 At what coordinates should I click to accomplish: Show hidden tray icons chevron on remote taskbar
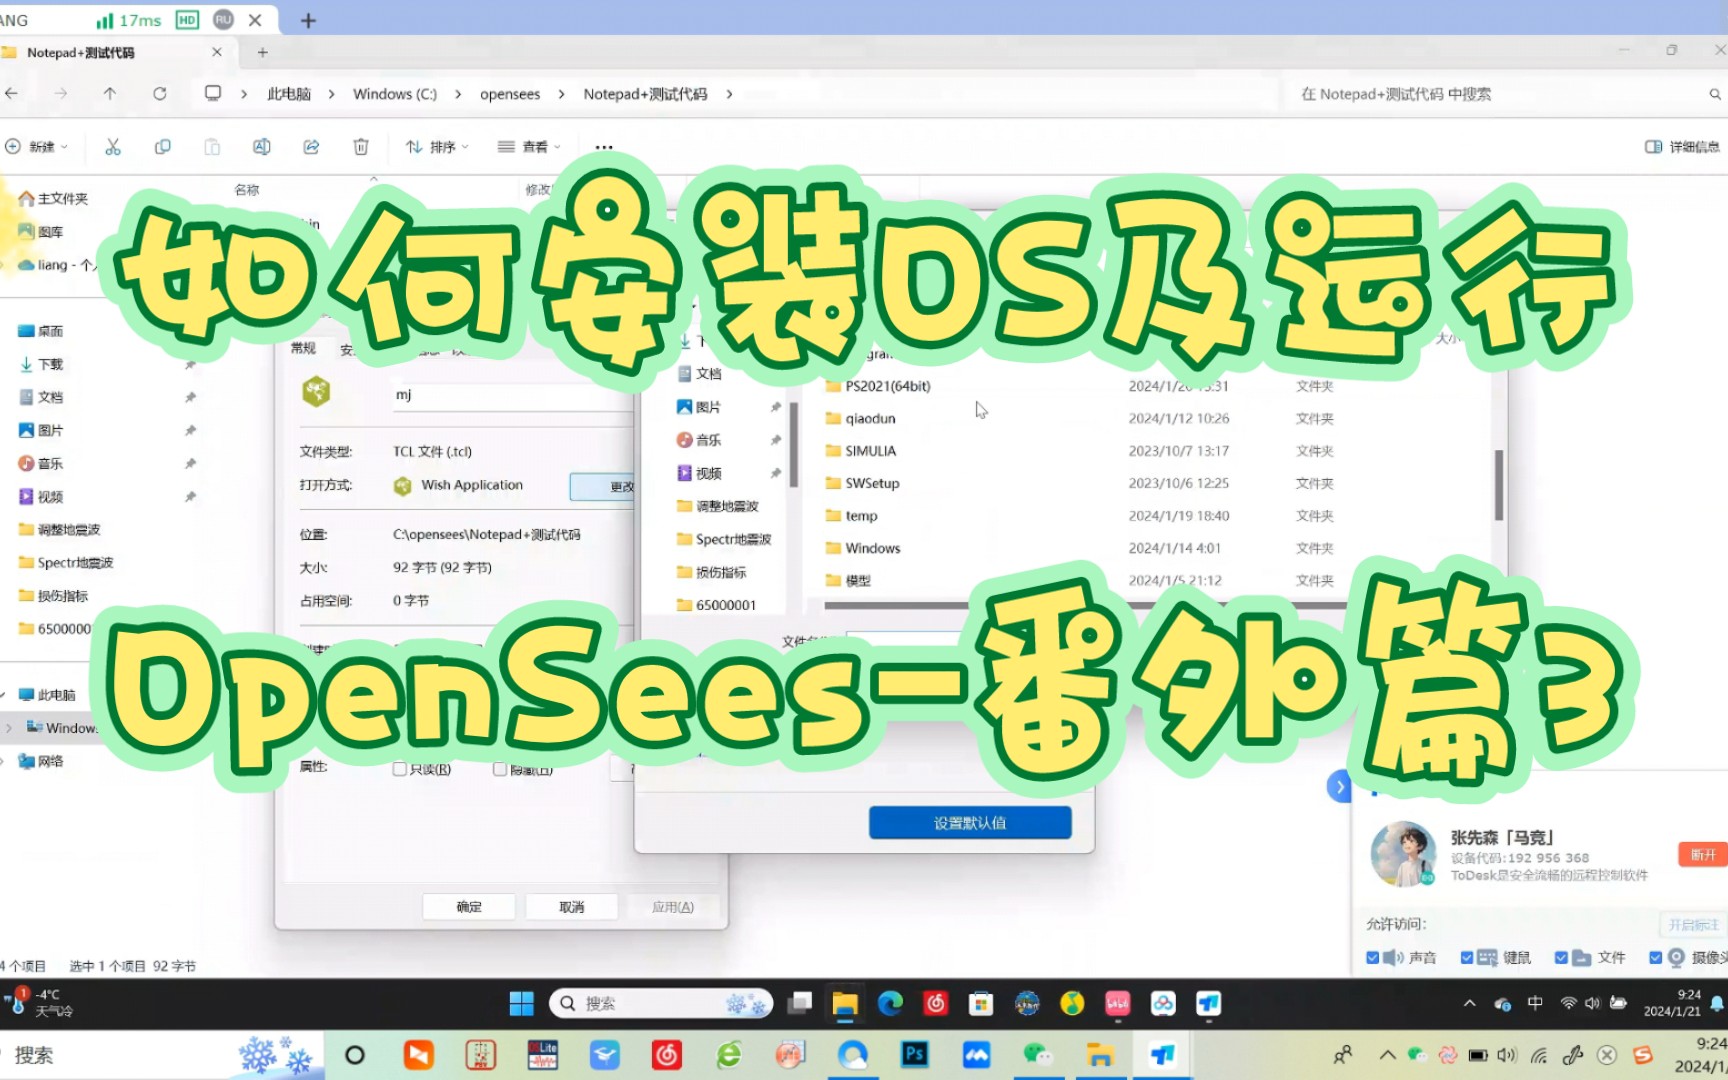[1469, 1003]
